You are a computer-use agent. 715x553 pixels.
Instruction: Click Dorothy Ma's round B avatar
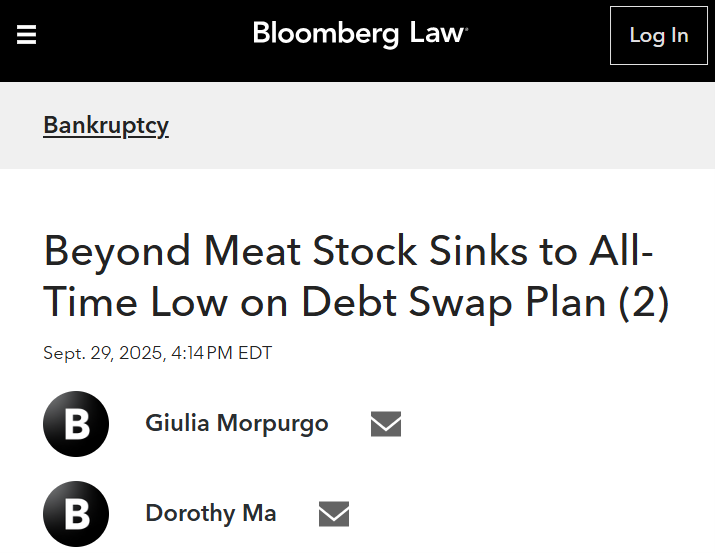pyautogui.click(x=76, y=514)
